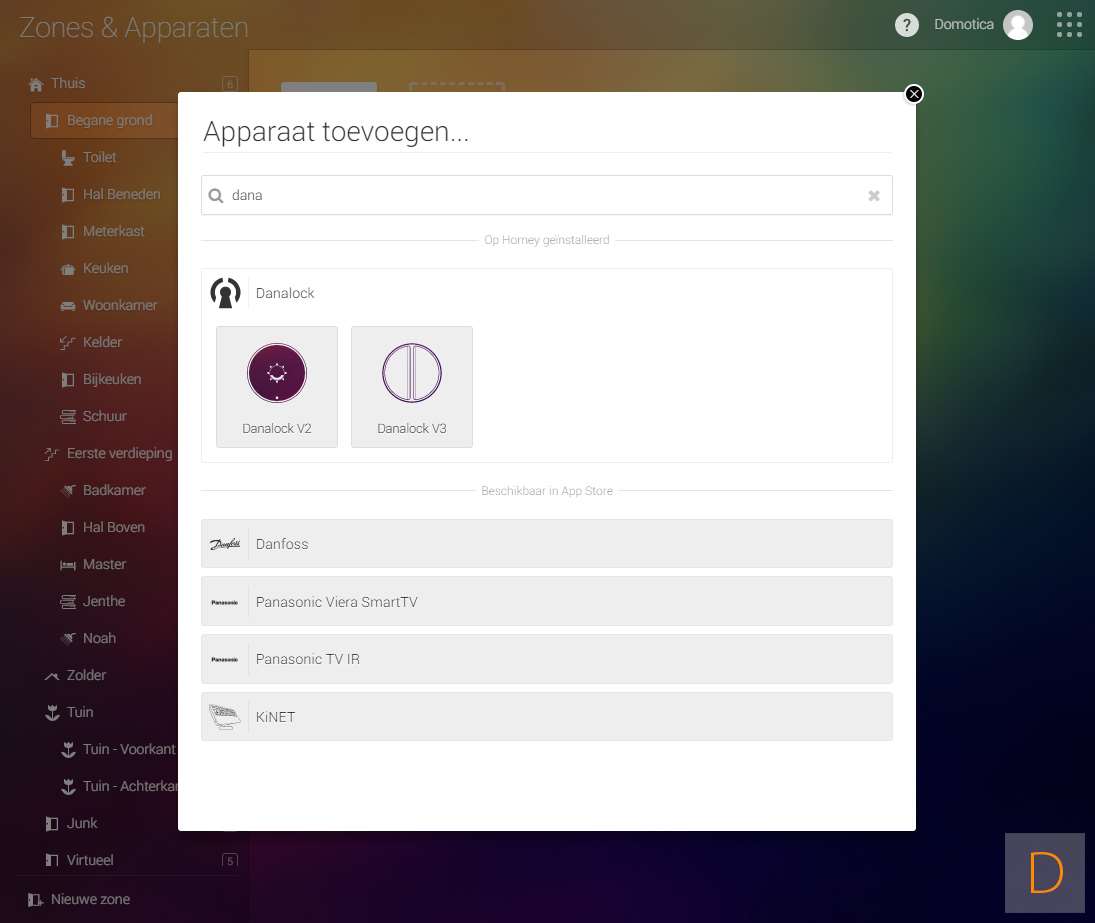The width and height of the screenshot is (1095, 923).
Task: Click the magnifier search icon
Action: (216, 196)
